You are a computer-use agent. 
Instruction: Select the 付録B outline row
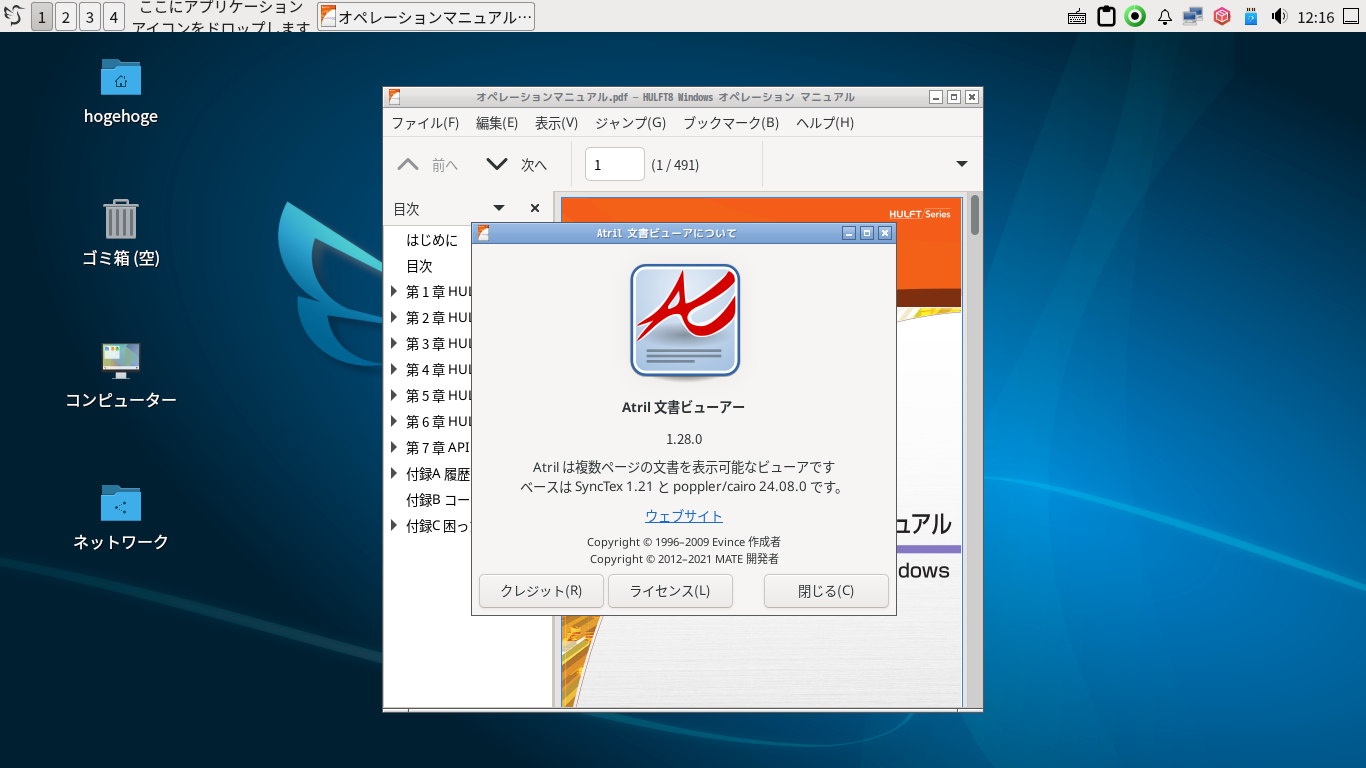pos(470,500)
